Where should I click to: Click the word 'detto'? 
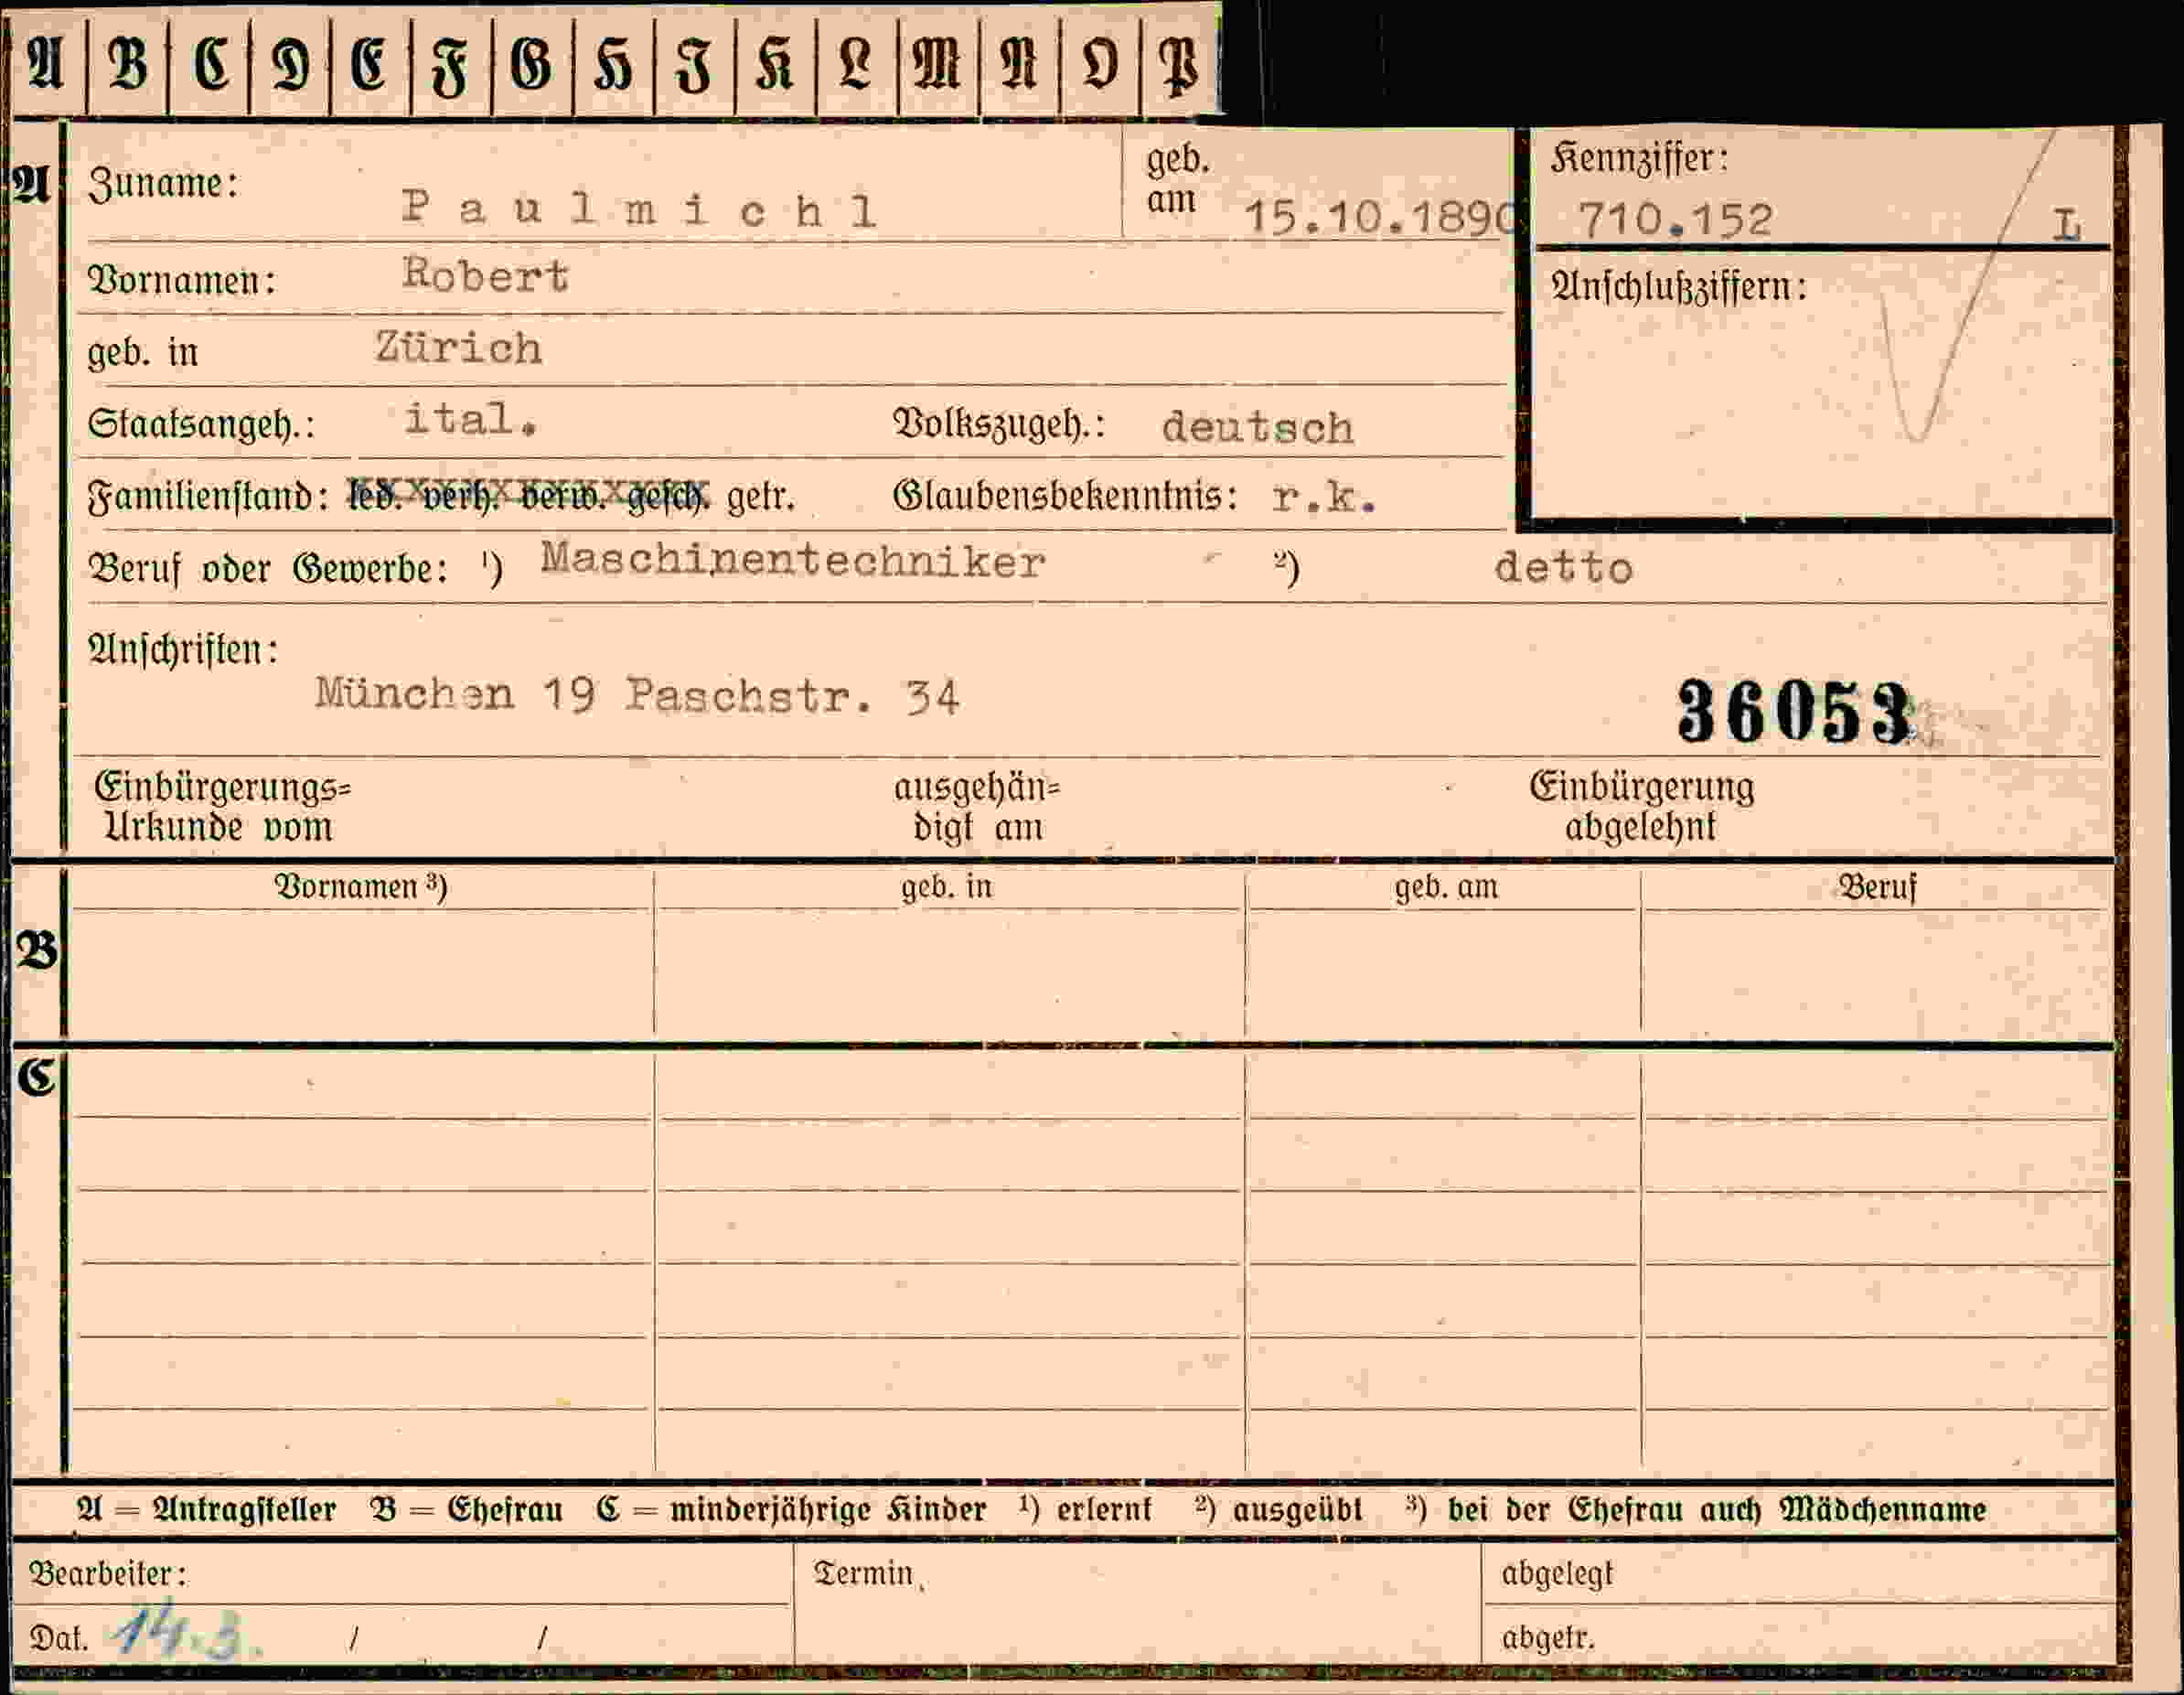click(1563, 568)
